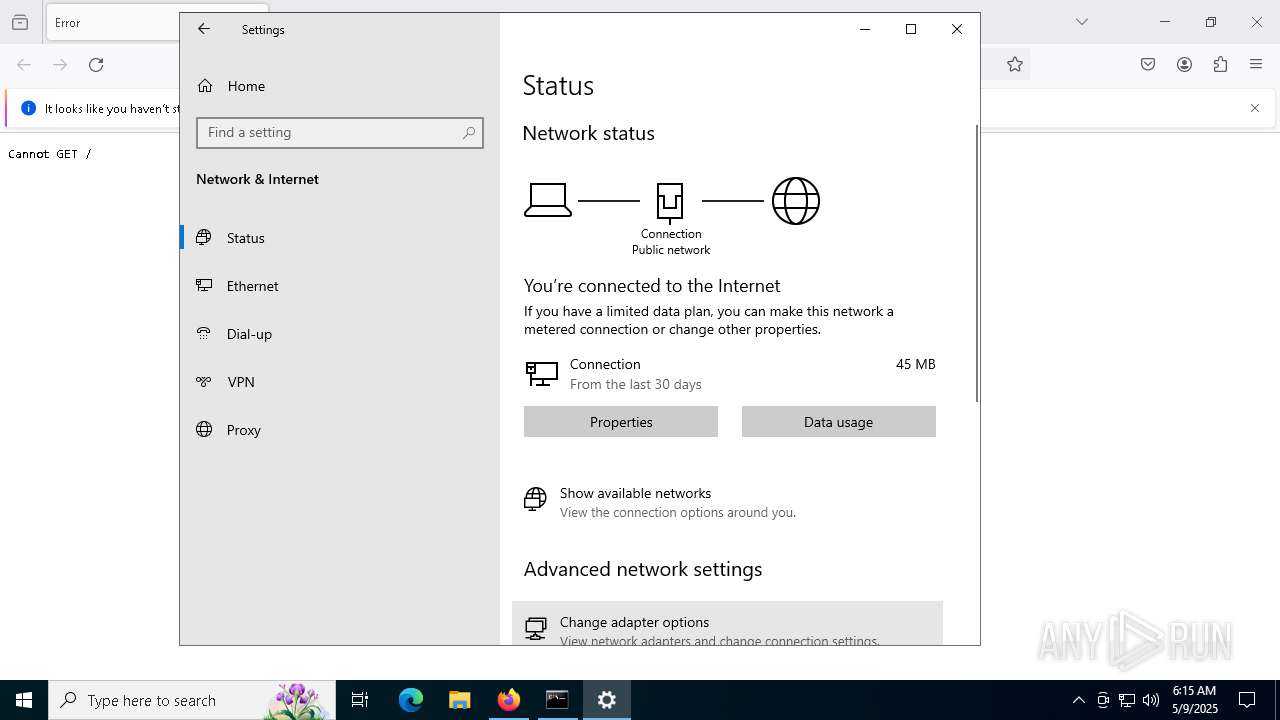Click the Ethernet connection icon in diagram
Viewport: 1280px width, 720px height.
(x=670, y=203)
